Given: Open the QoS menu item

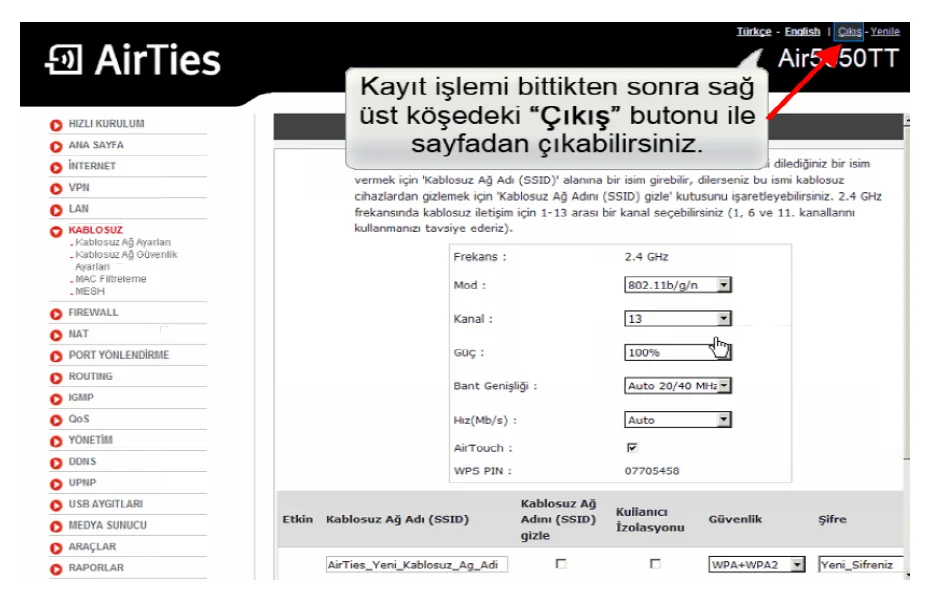Looking at the screenshot, I should click(x=79, y=419).
